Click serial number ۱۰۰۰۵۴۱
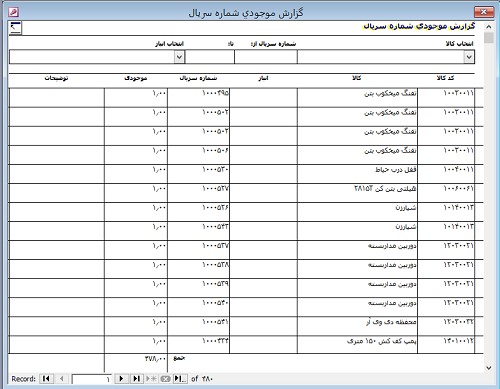This screenshot has width=500, height=389. pos(215,322)
